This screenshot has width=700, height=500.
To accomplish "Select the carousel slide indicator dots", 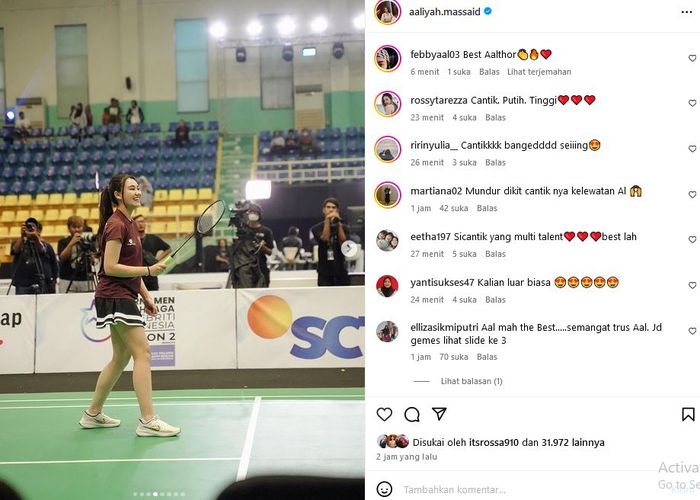I will click(x=159, y=494).
